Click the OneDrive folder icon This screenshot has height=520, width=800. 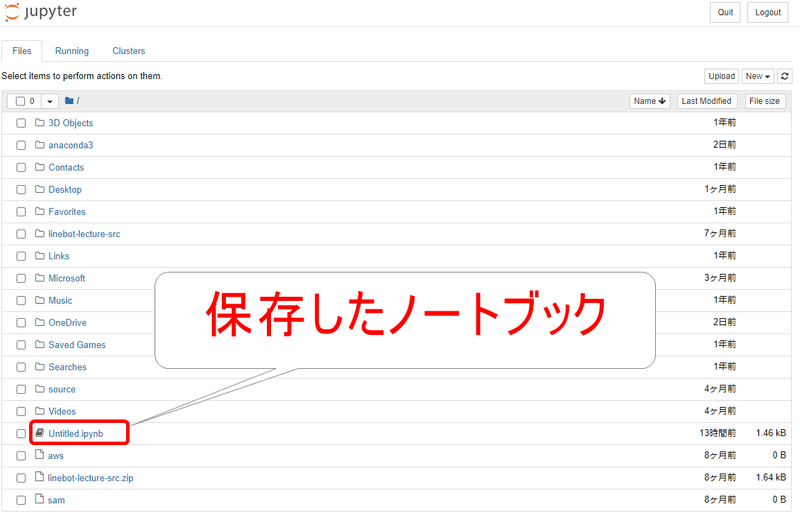(40, 322)
